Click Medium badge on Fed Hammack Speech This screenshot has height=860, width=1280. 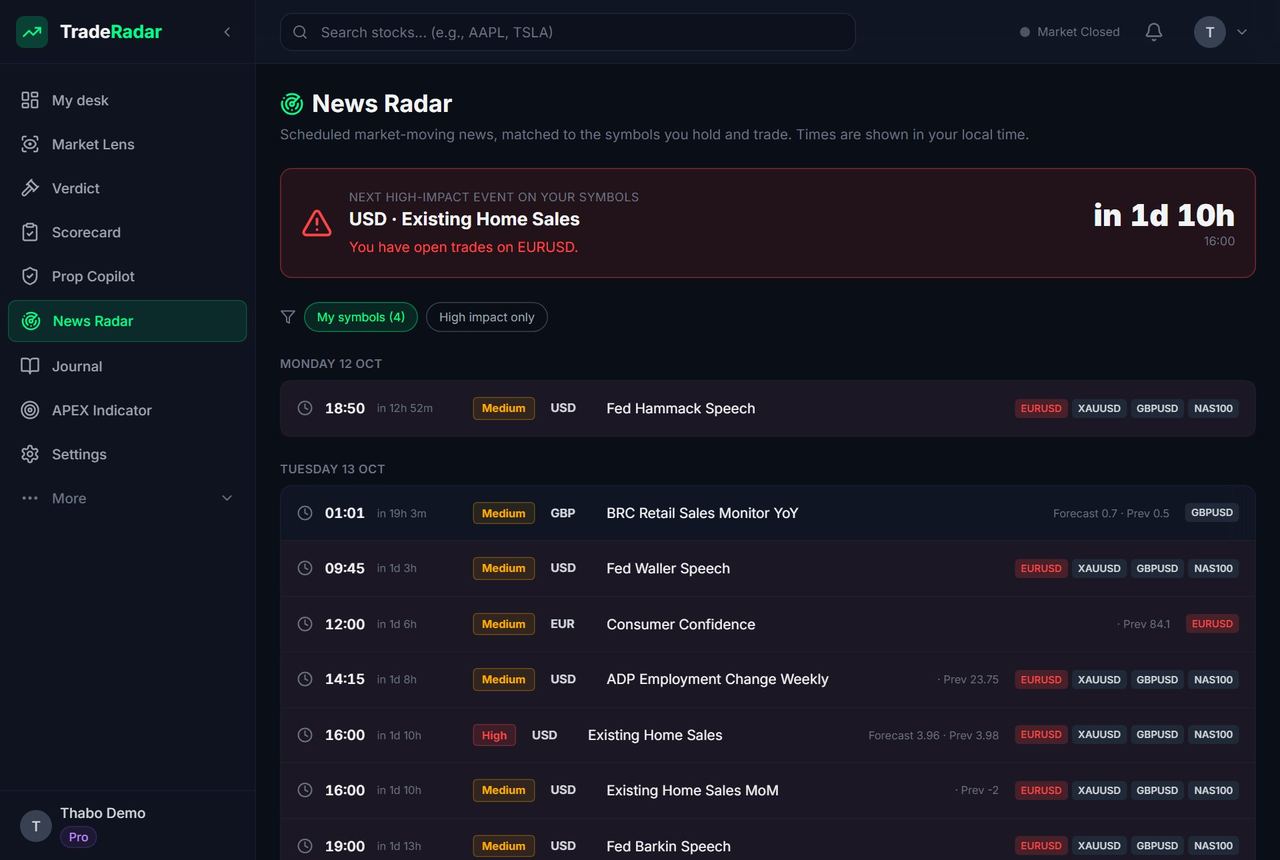pos(504,408)
